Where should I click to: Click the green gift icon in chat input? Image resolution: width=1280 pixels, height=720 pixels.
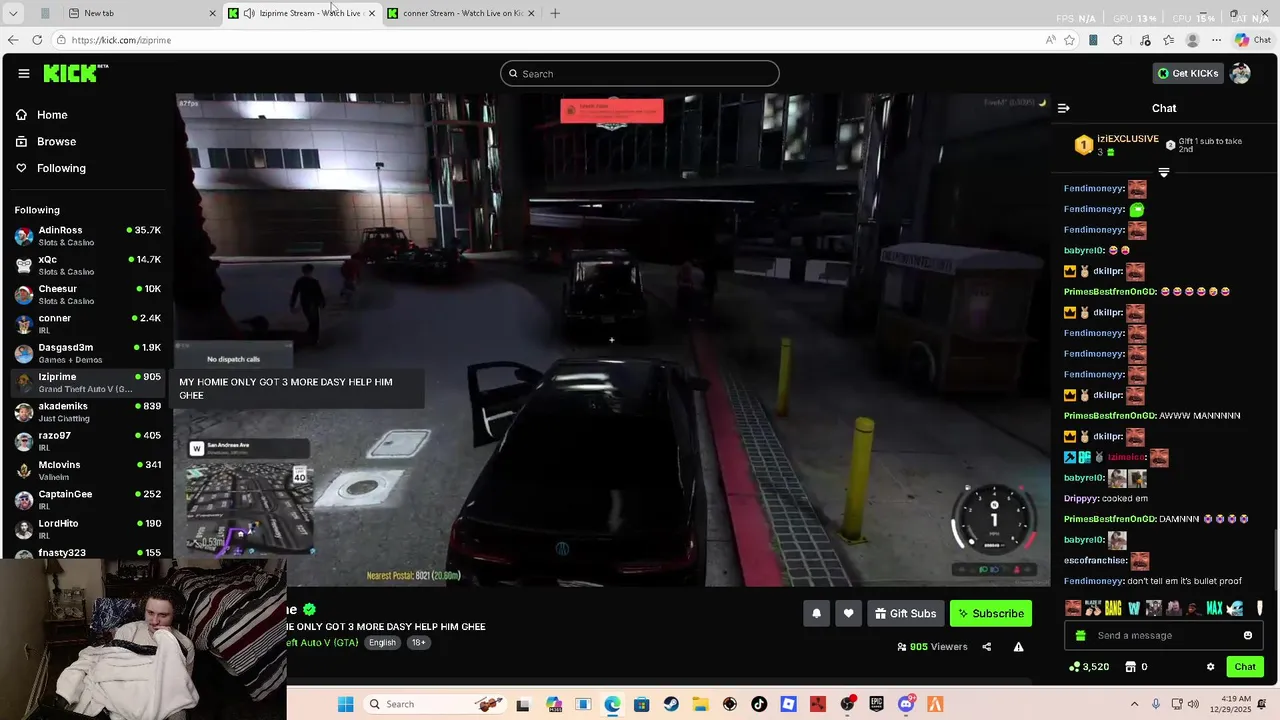click(1080, 636)
